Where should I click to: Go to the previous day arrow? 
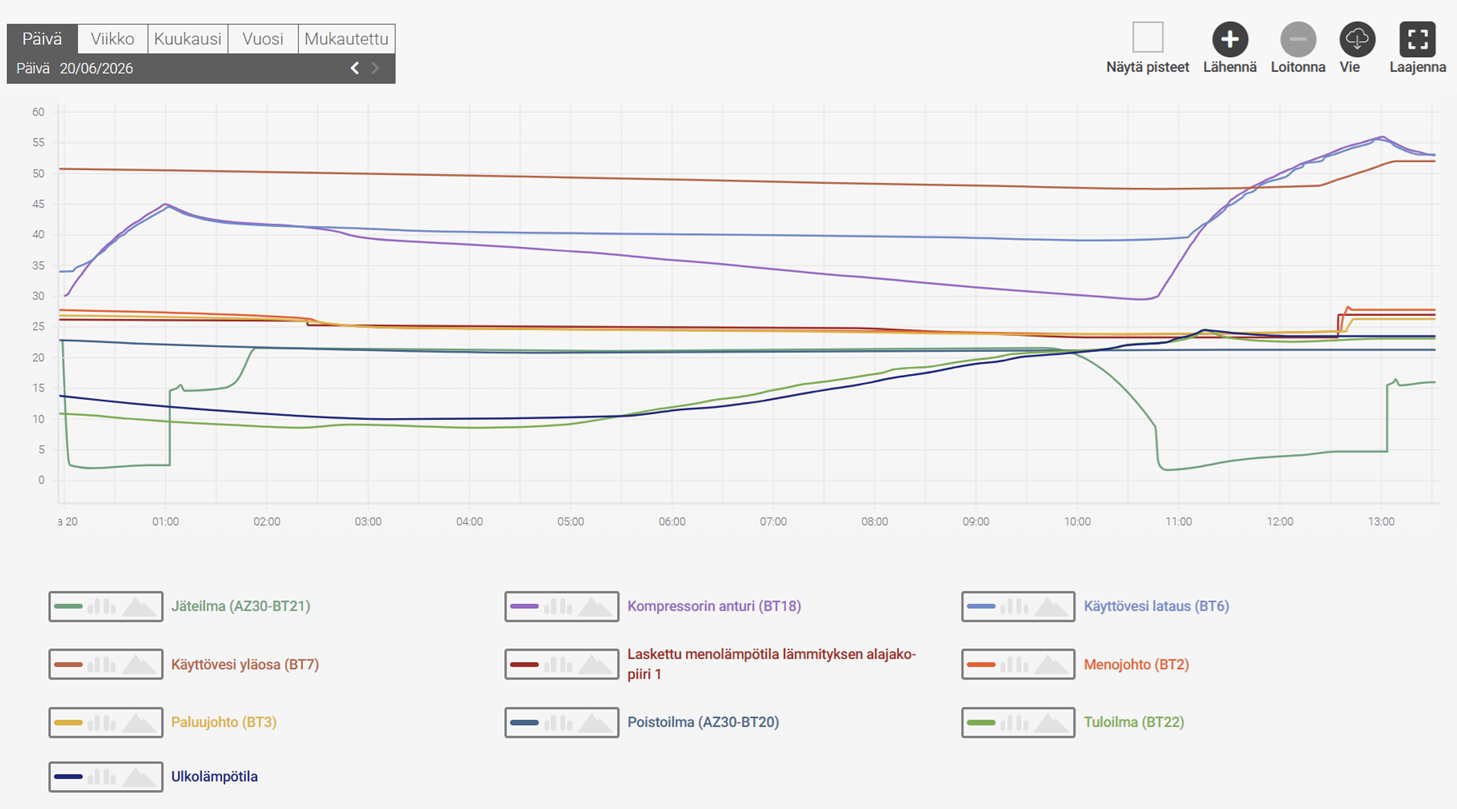[x=354, y=68]
